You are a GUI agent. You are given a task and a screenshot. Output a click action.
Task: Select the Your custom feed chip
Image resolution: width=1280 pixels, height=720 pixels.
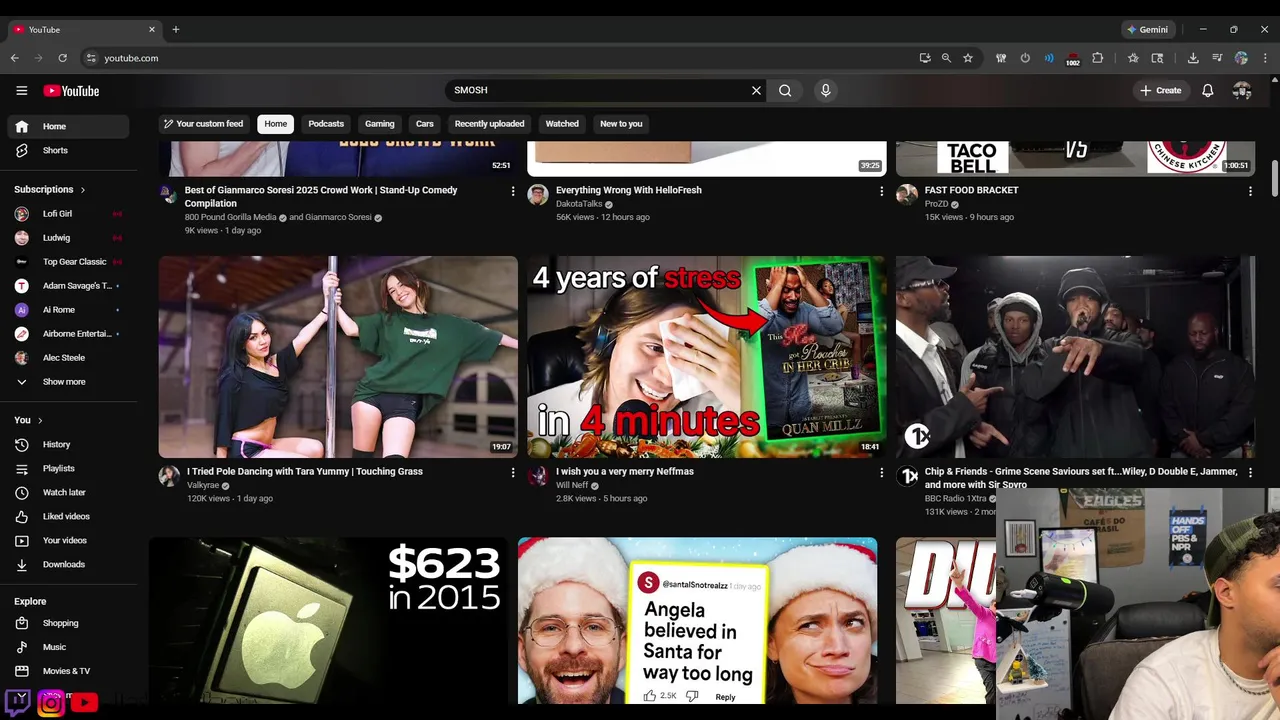(203, 124)
